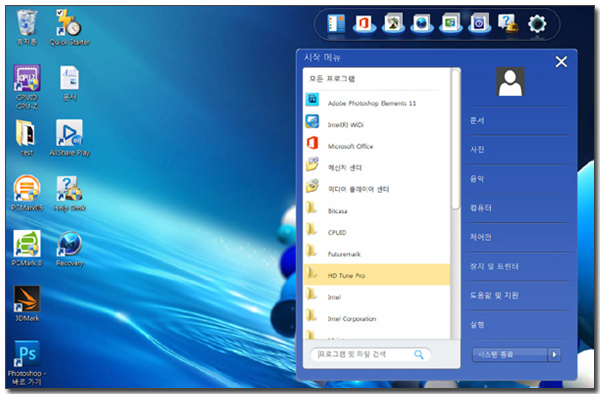600x394 pixels.
Task: Open the test folder on the desktop
Action: (x=27, y=138)
